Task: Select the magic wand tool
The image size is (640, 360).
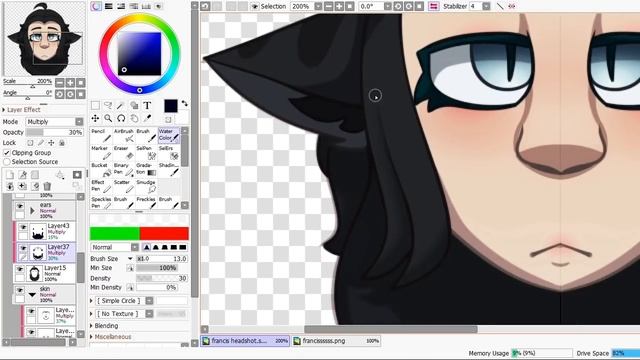Action: click(x=121, y=106)
